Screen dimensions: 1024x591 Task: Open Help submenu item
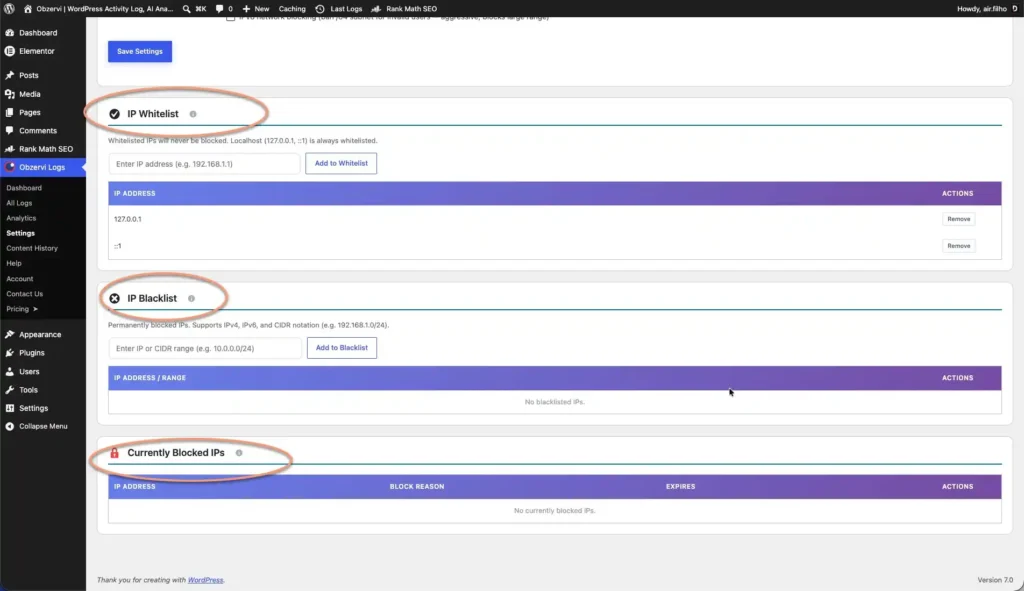(14, 263)
